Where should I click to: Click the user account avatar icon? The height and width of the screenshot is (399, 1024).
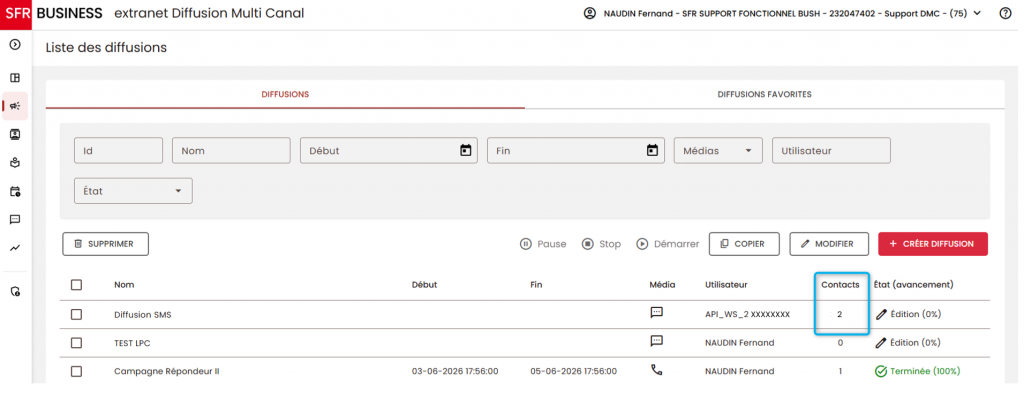coord(590,14)
